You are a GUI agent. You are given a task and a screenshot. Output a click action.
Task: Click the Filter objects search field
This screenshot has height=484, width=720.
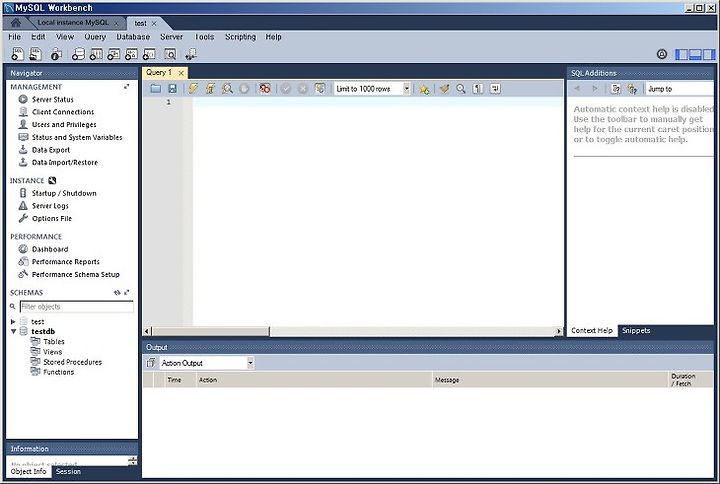point(77,307)
